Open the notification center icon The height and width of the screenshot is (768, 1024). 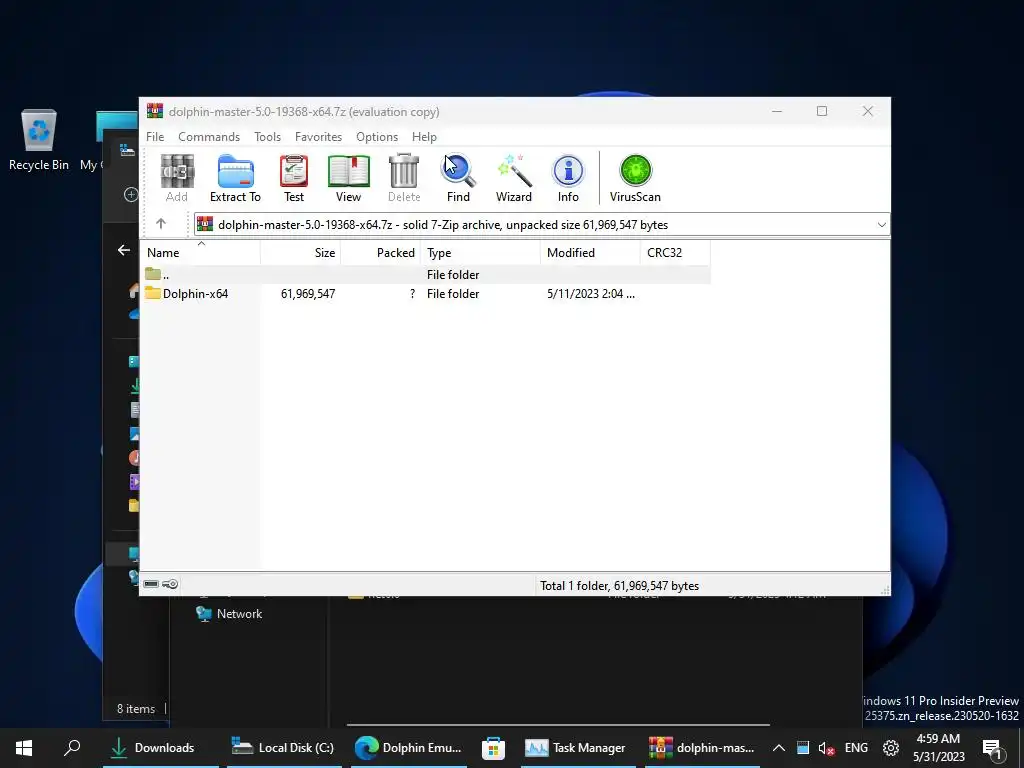(x=992, y=748)
